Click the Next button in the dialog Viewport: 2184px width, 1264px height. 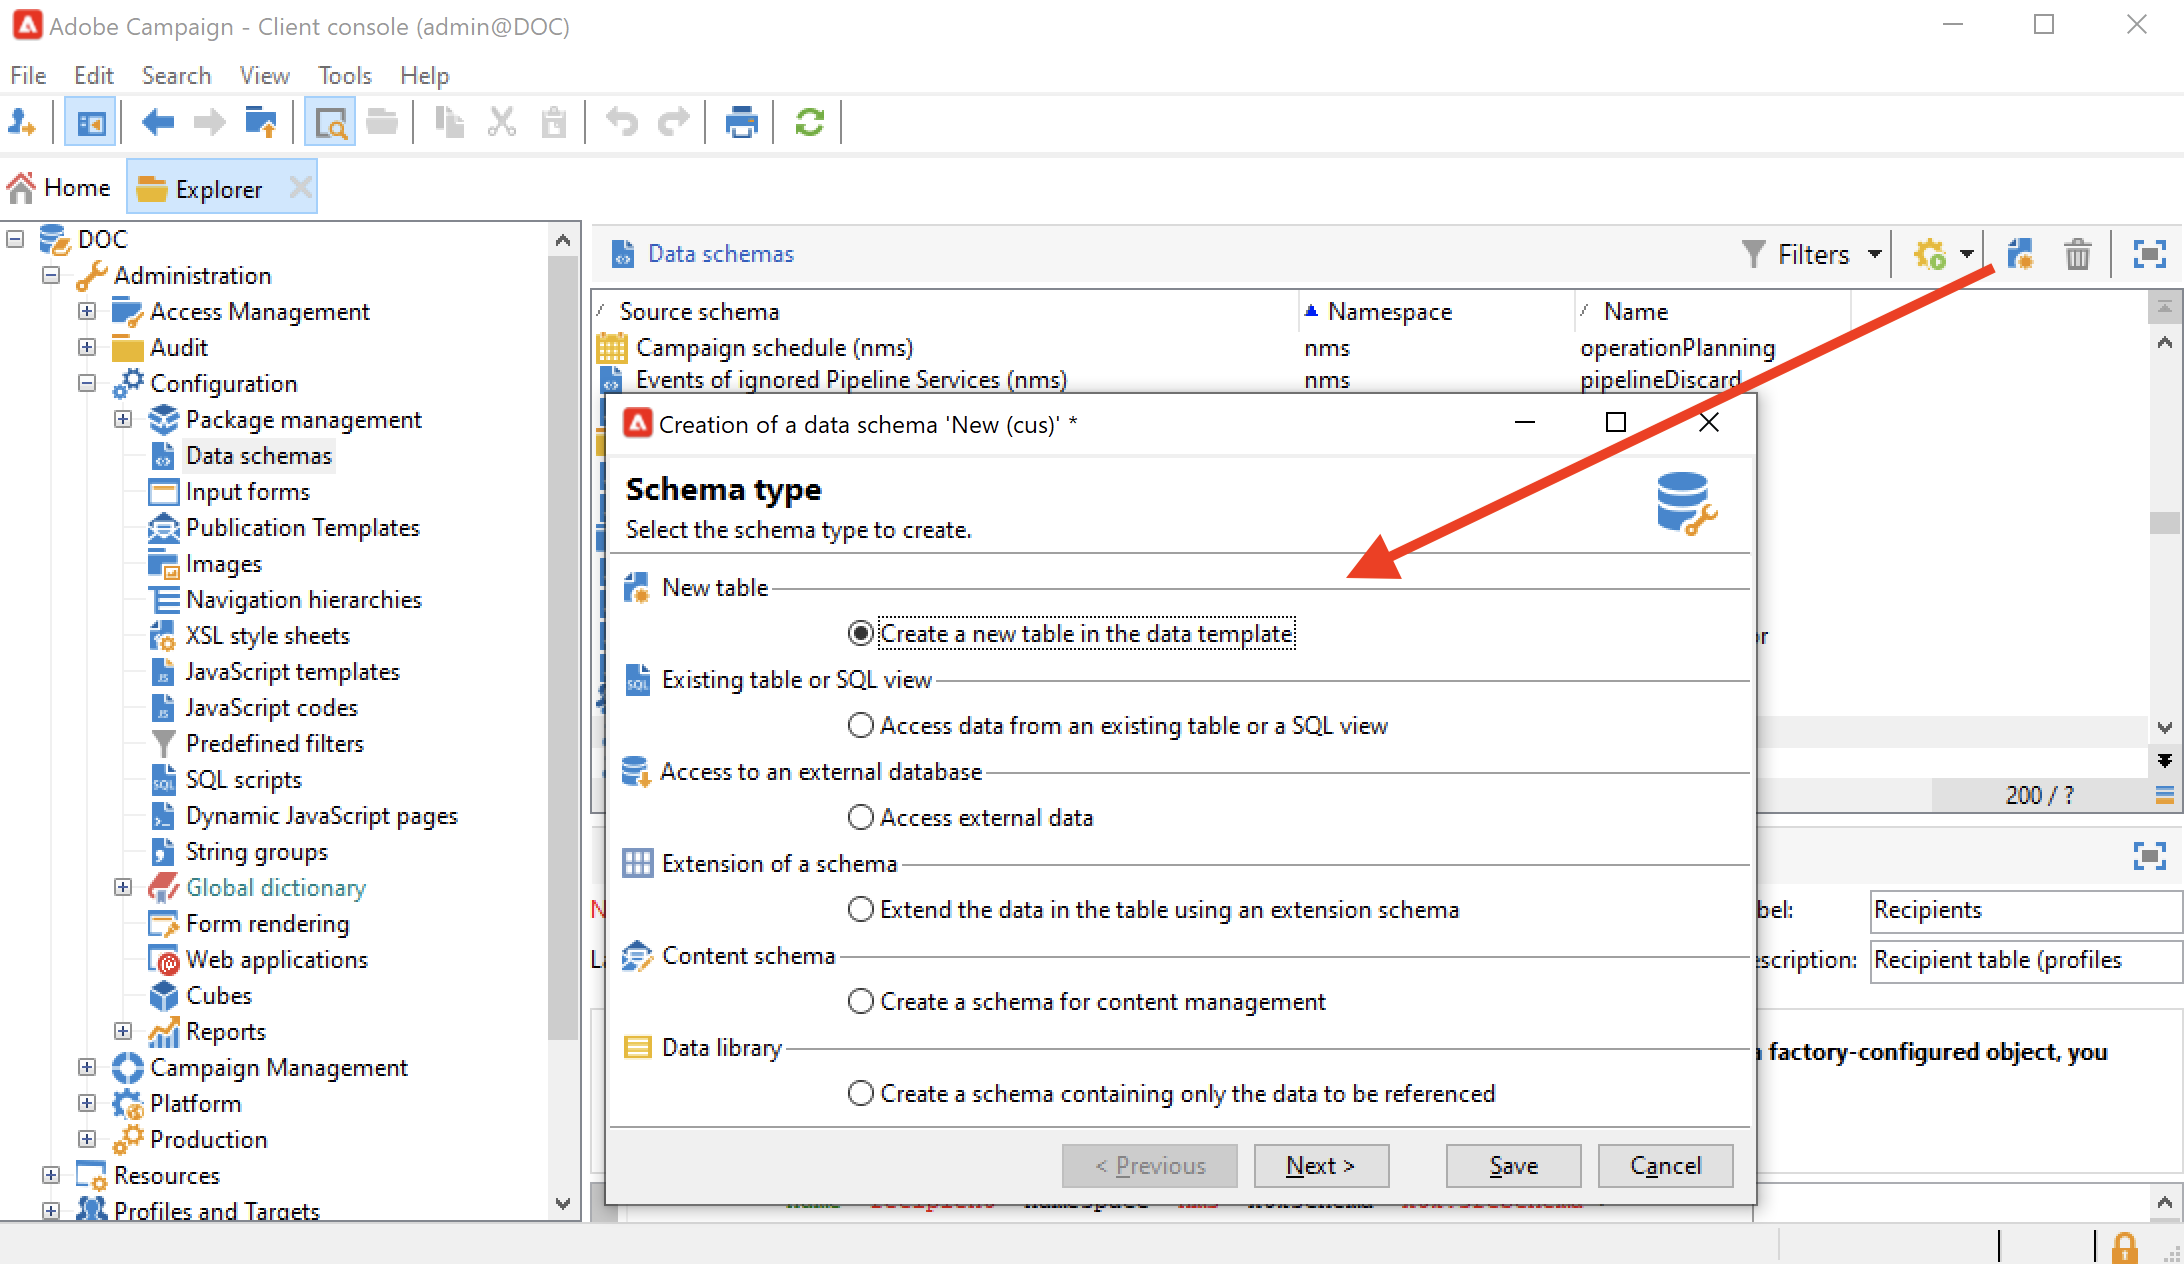click(1320, 1166)
